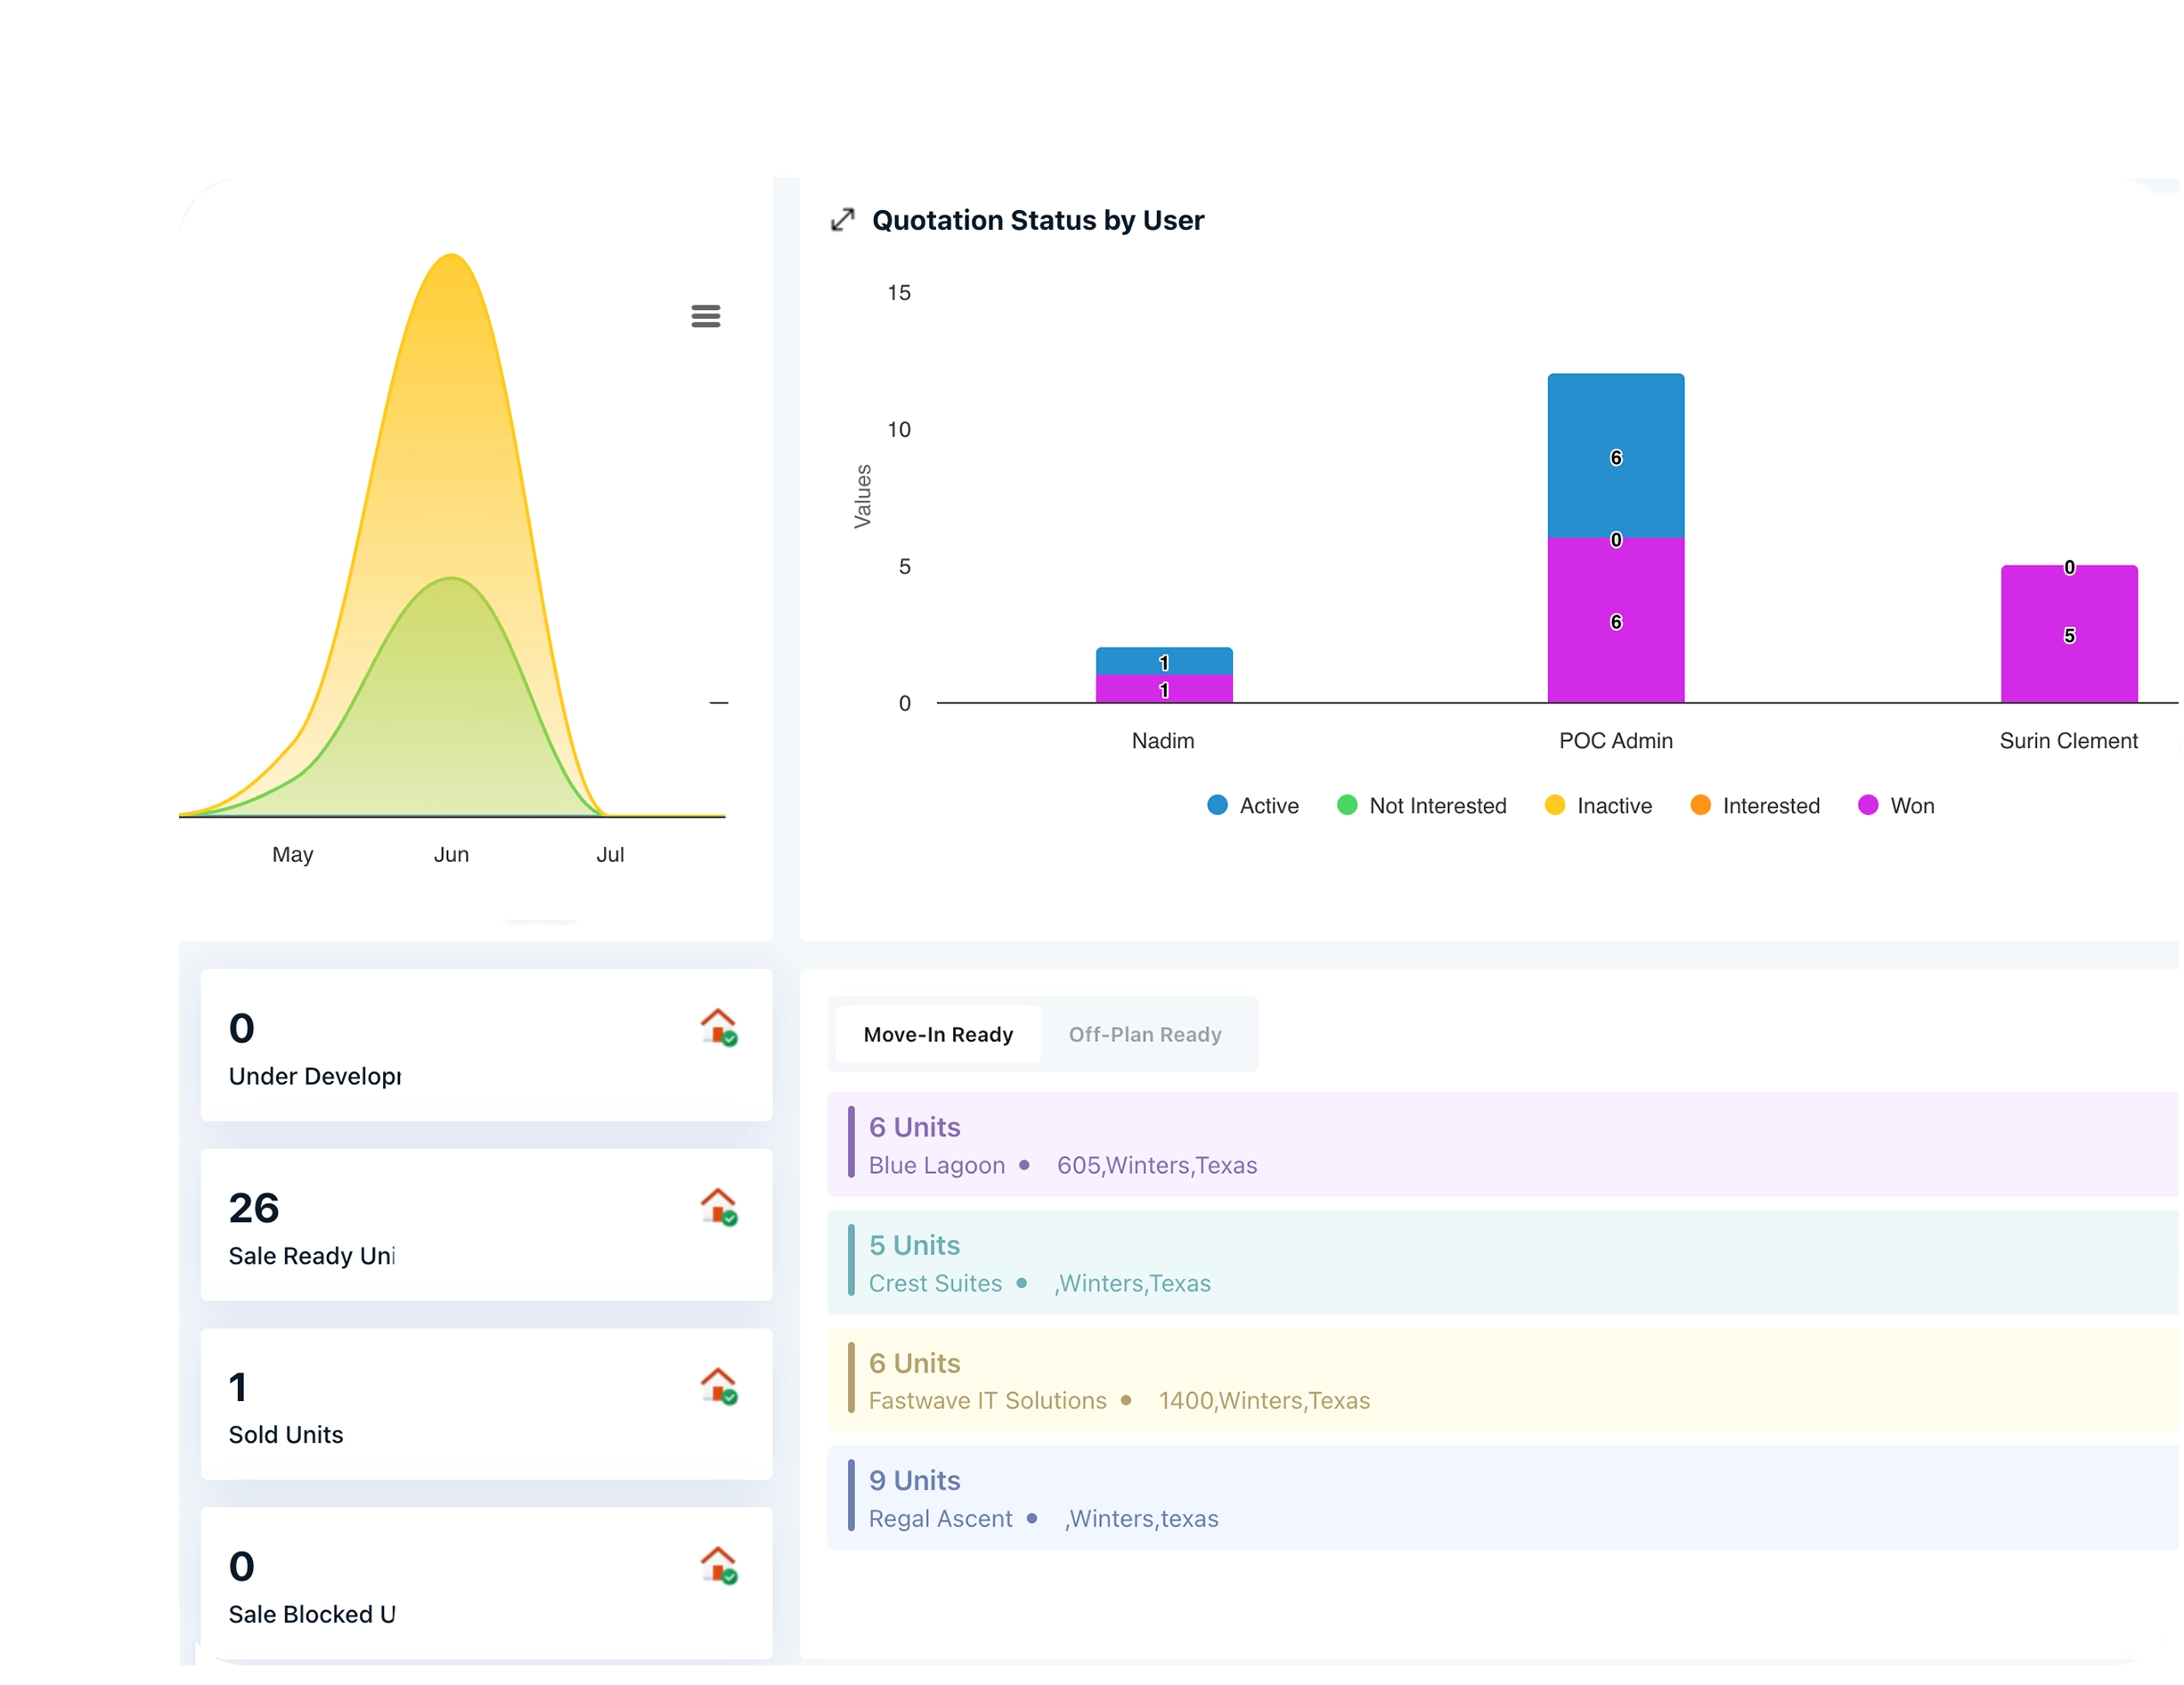Click the Won legend color dot
The image size is (2184, 1685).
1867,805
